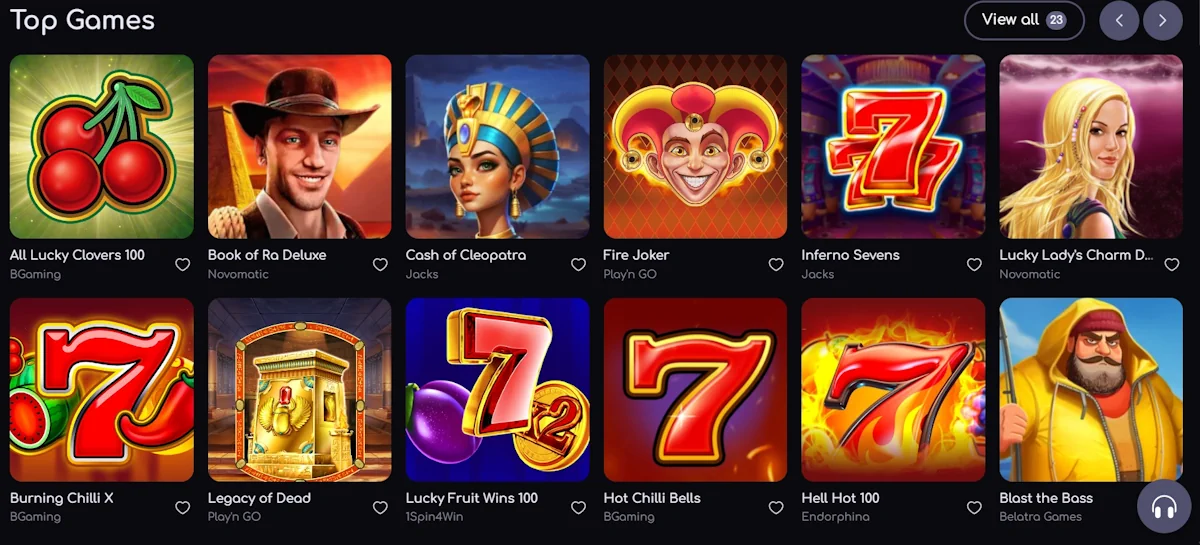
Task: Open the Fire Joker game thumbnail
Action: tap(695, 146)
